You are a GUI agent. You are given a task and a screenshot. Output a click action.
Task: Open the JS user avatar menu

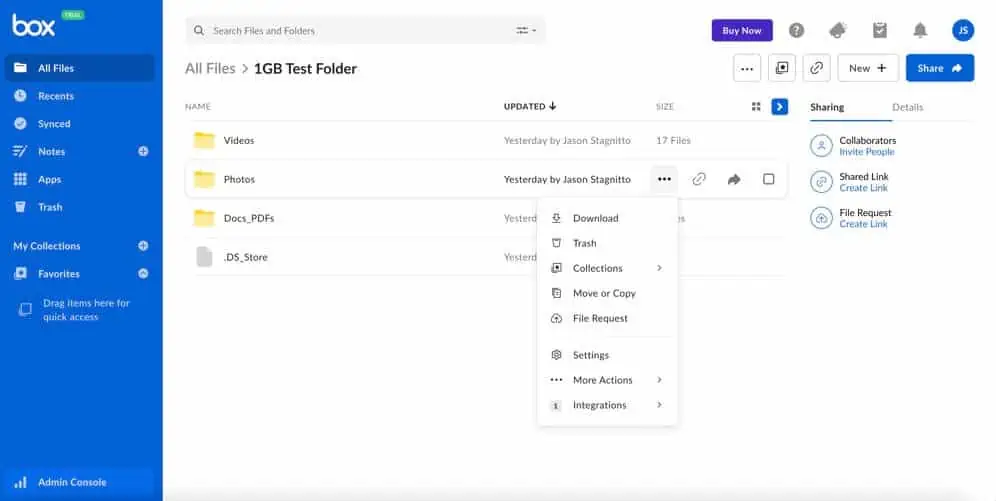tap(962, 31)
